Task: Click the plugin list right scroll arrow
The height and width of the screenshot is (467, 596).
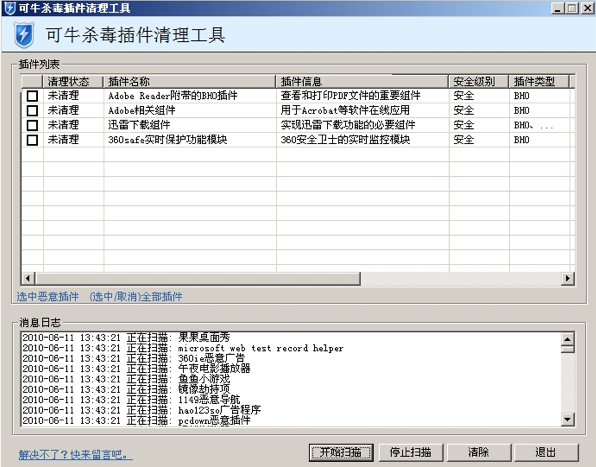Action: (x=567, y=279)
